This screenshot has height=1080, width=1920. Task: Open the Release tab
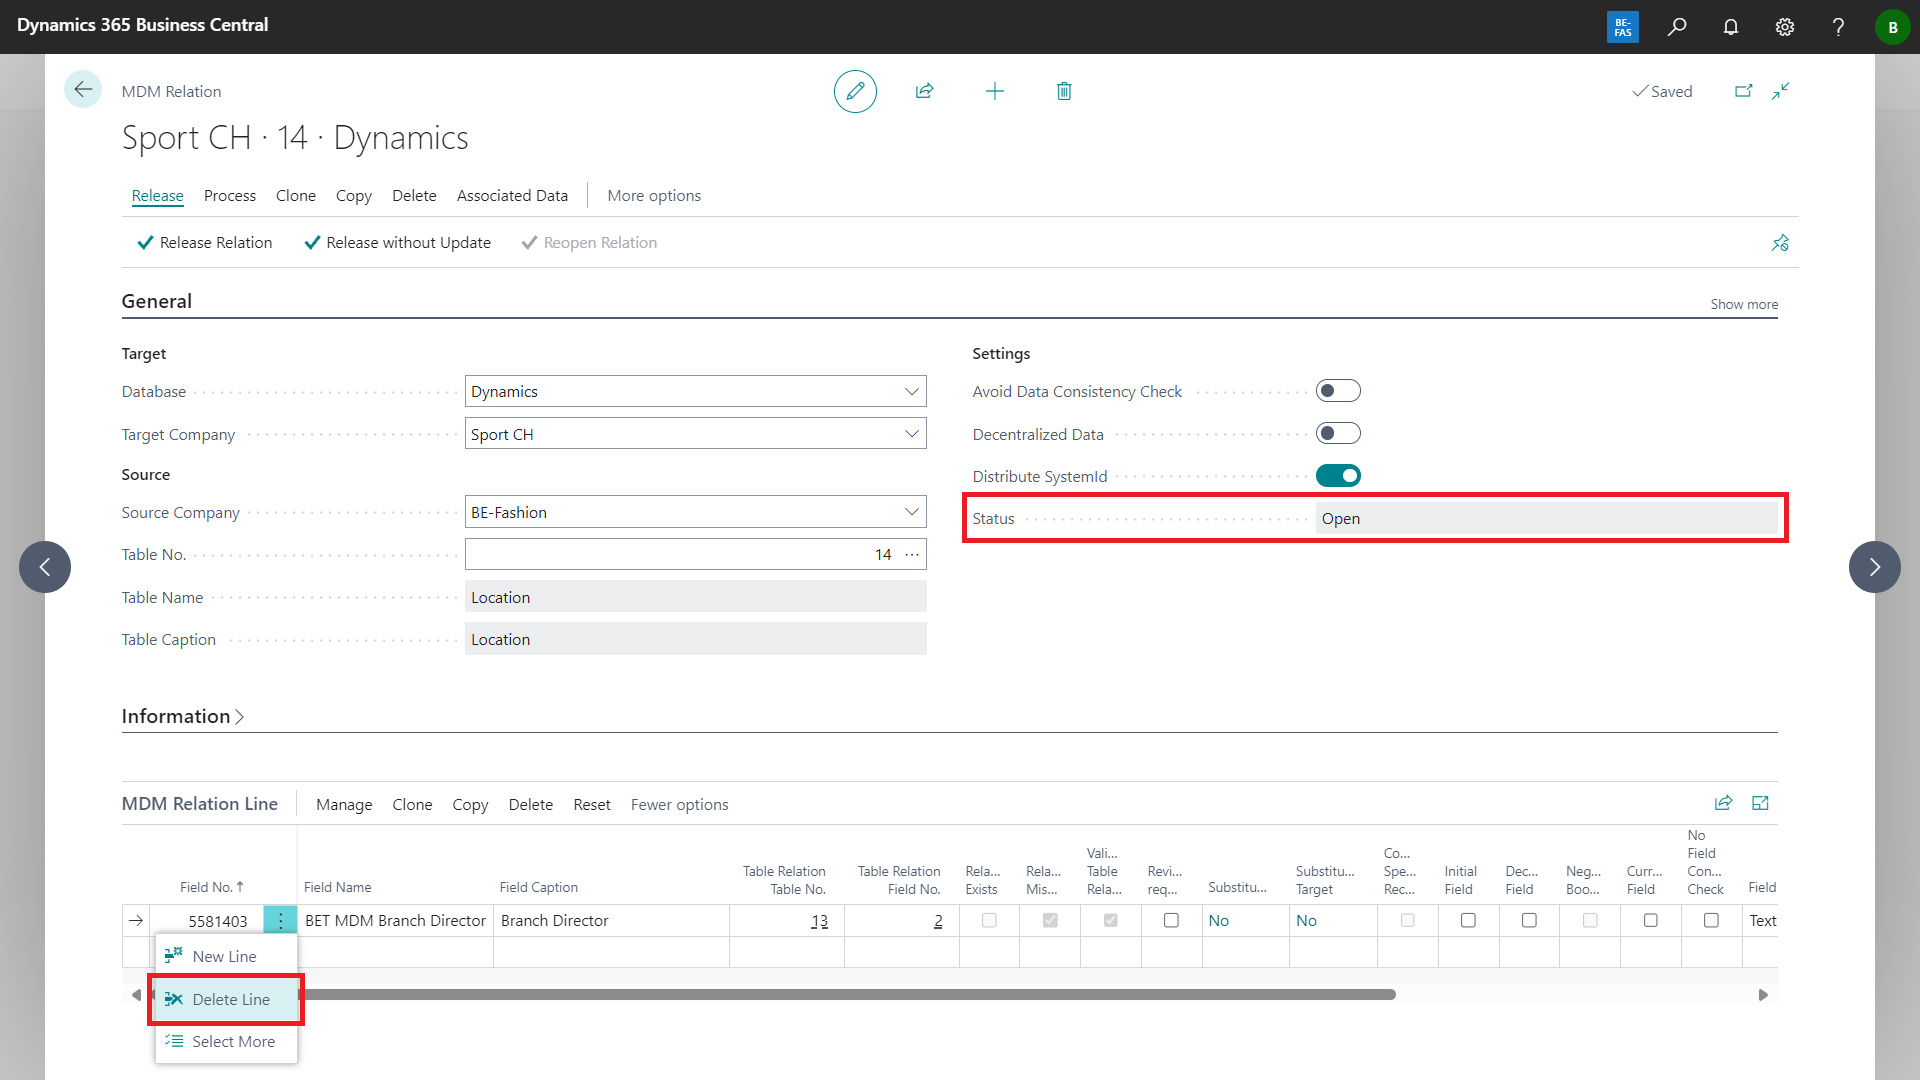click(x=157, y=195)
